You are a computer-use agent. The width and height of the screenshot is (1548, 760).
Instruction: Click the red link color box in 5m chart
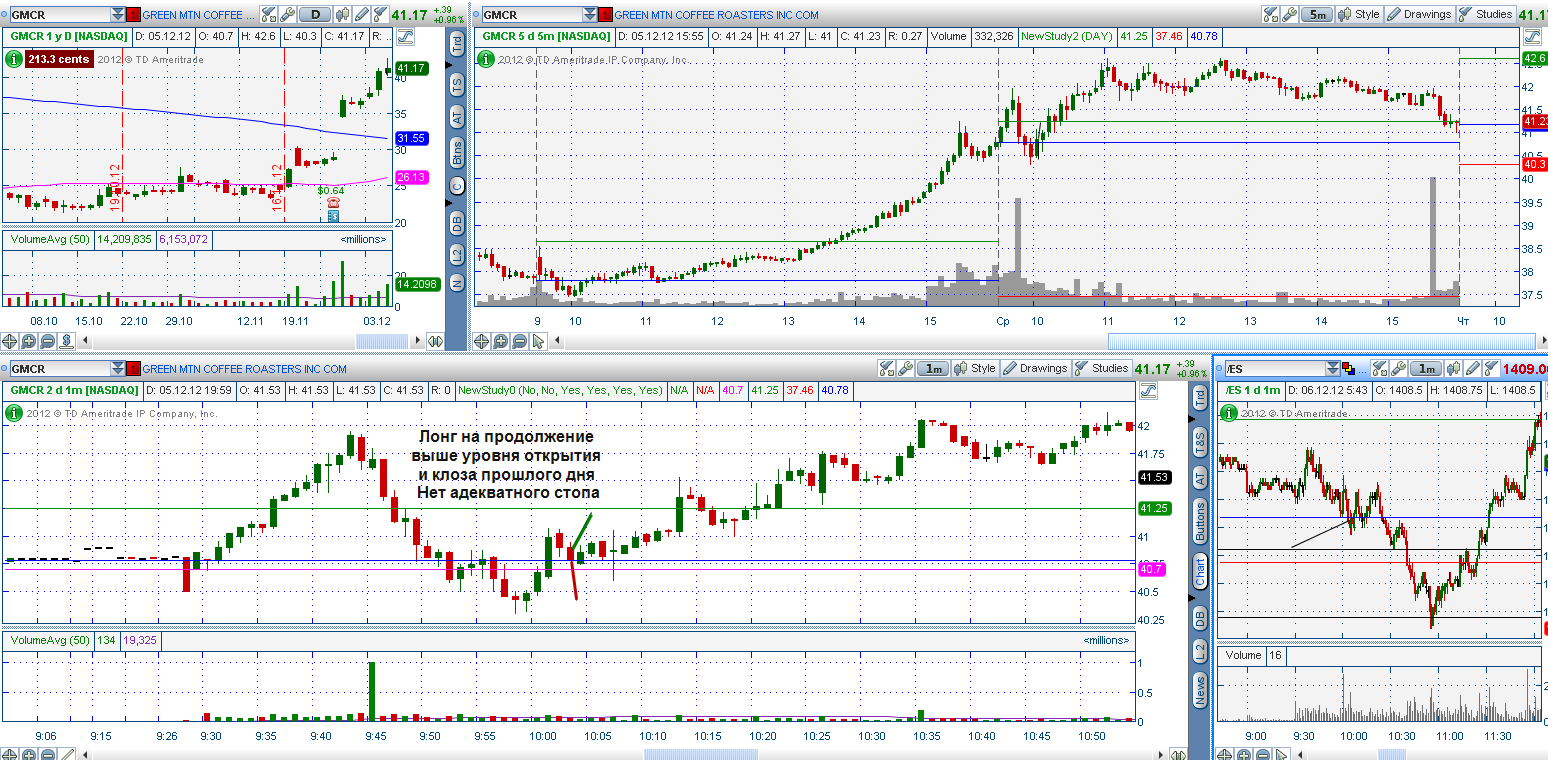point(606,15)
